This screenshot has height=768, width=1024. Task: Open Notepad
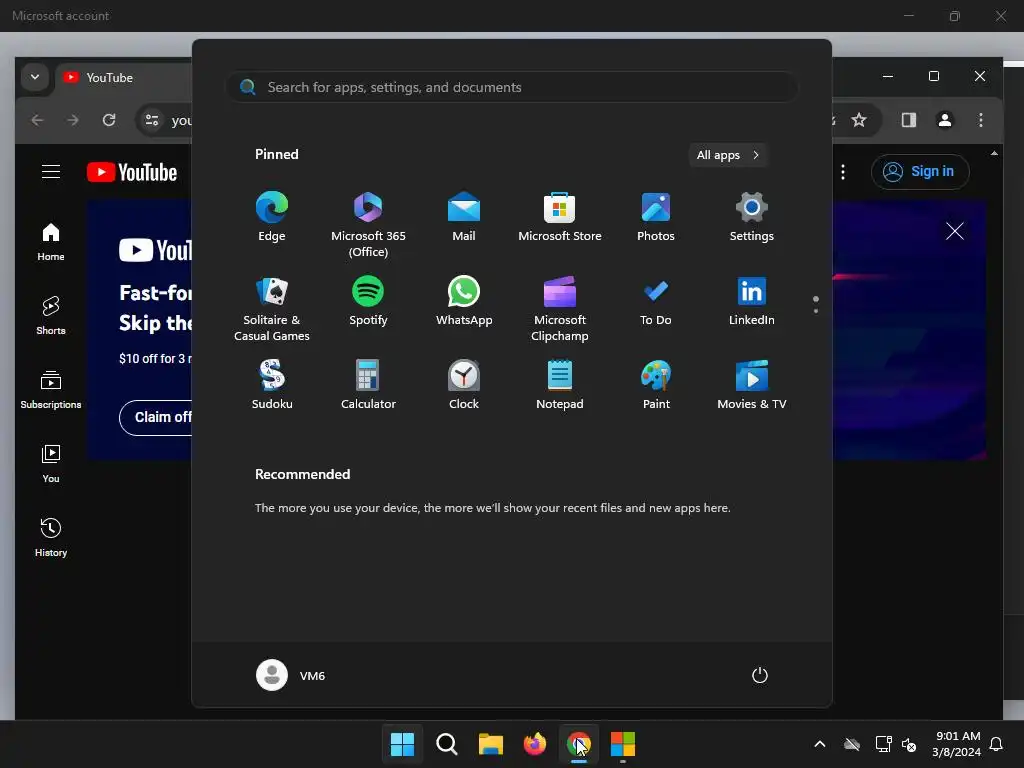tap(560, 385)
